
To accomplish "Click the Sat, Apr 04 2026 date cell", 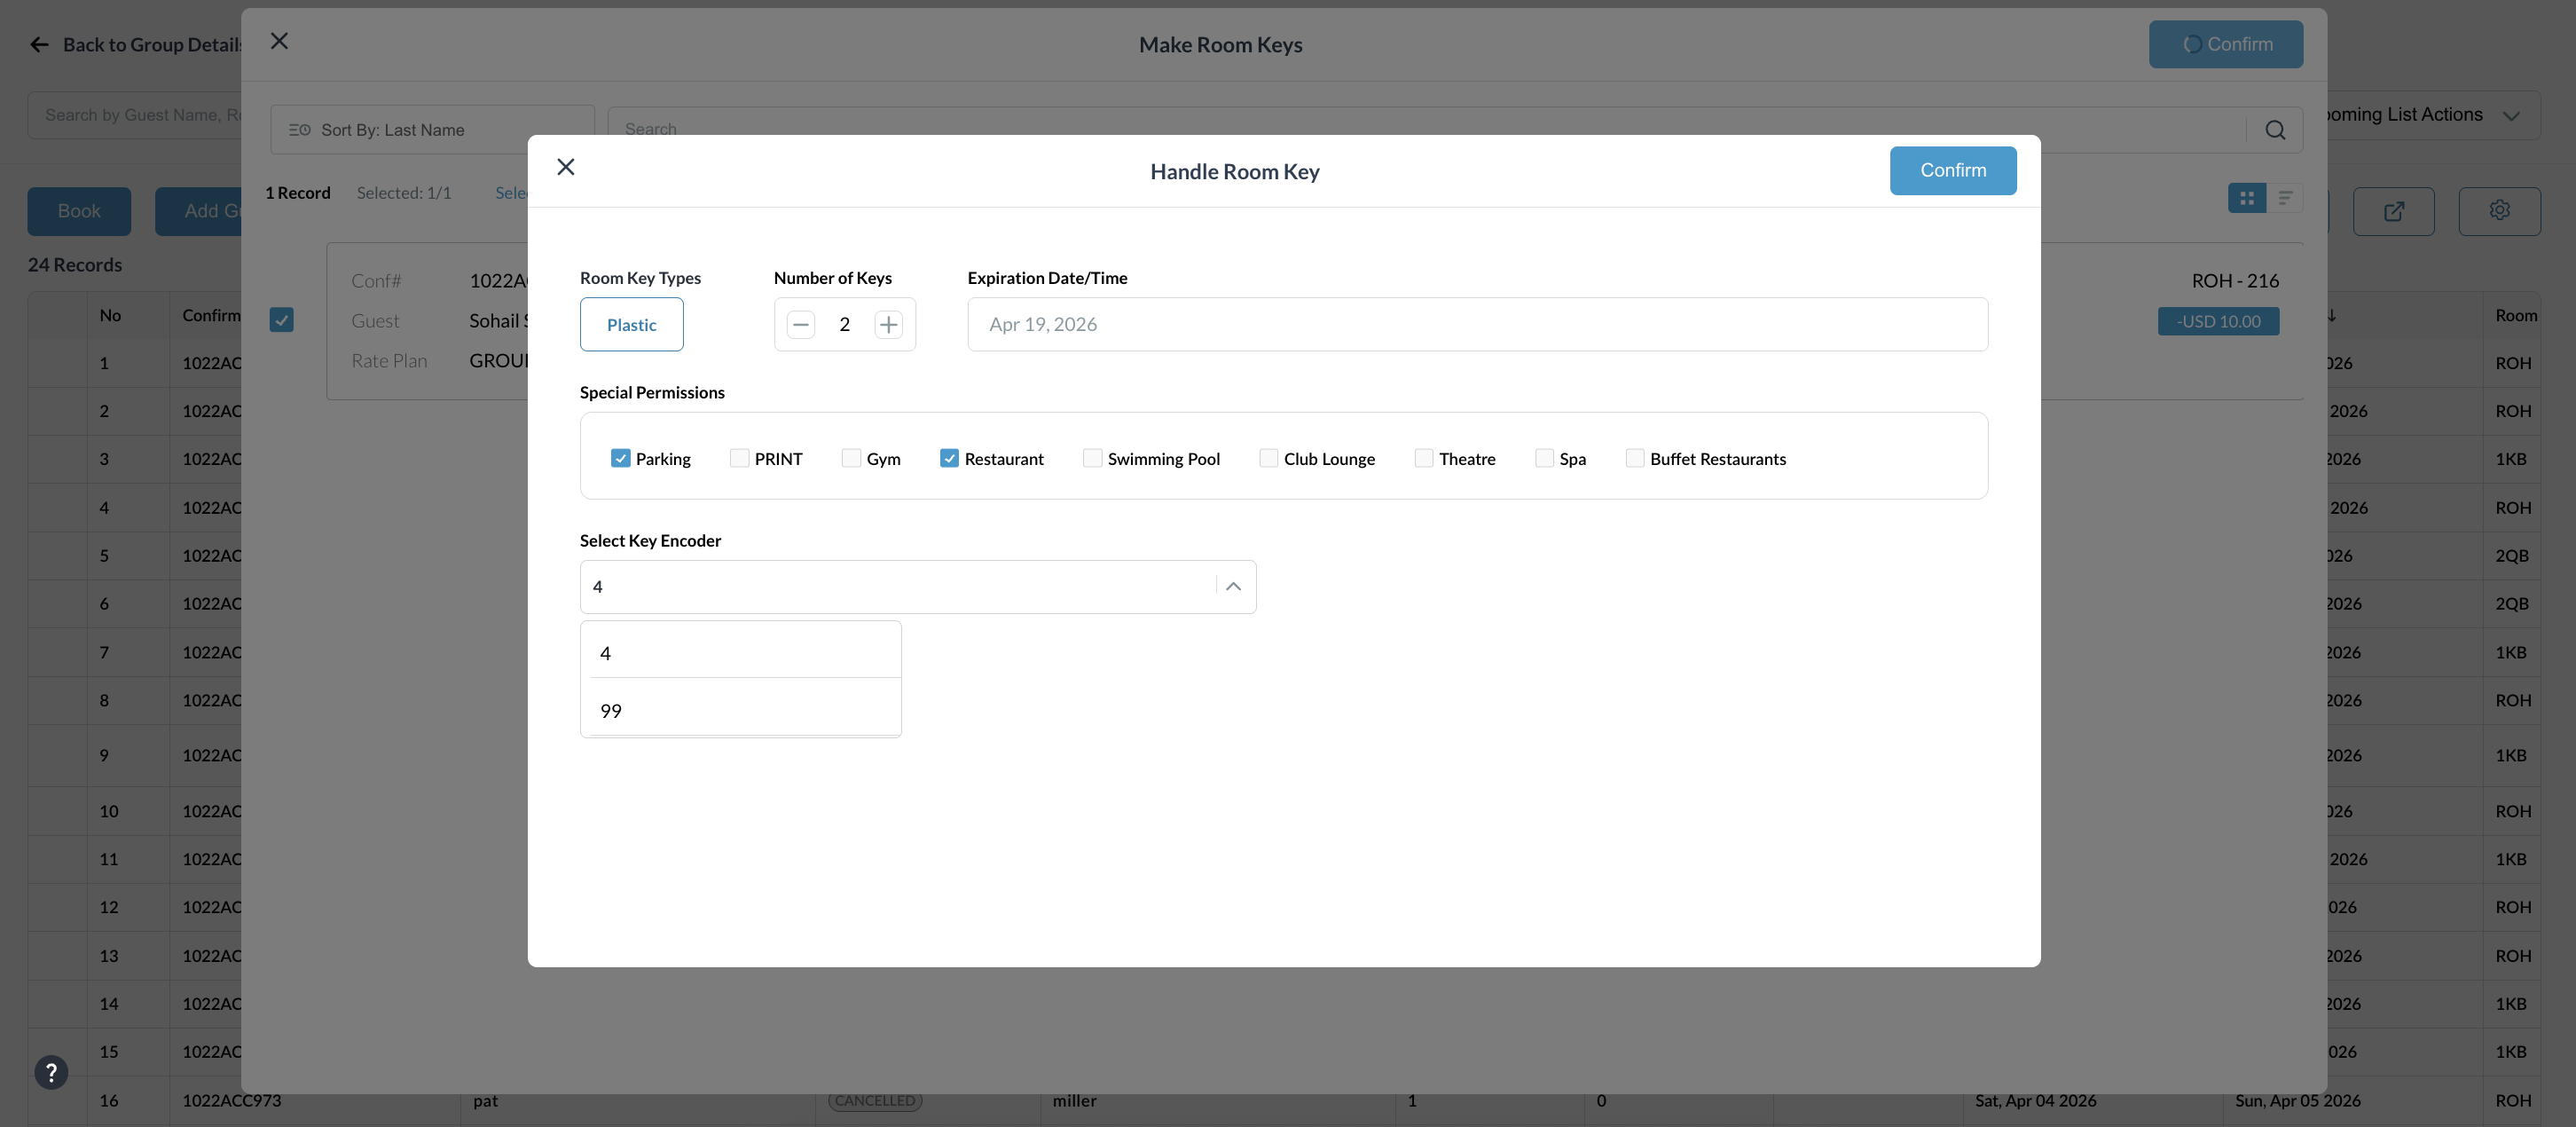I will pyautogui.click(x=2035, y=1100).
